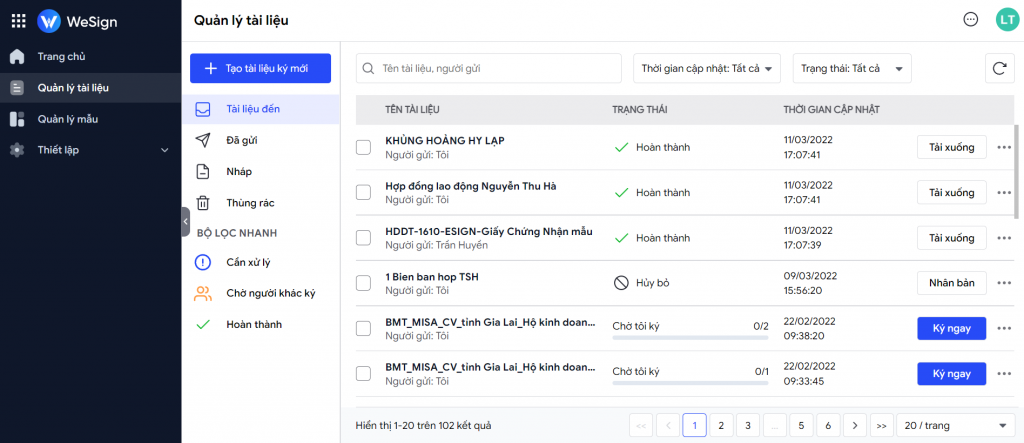Click the 0/2 signing progress bar
Viewport: 1024px width, 443px height.
[690, 338]
